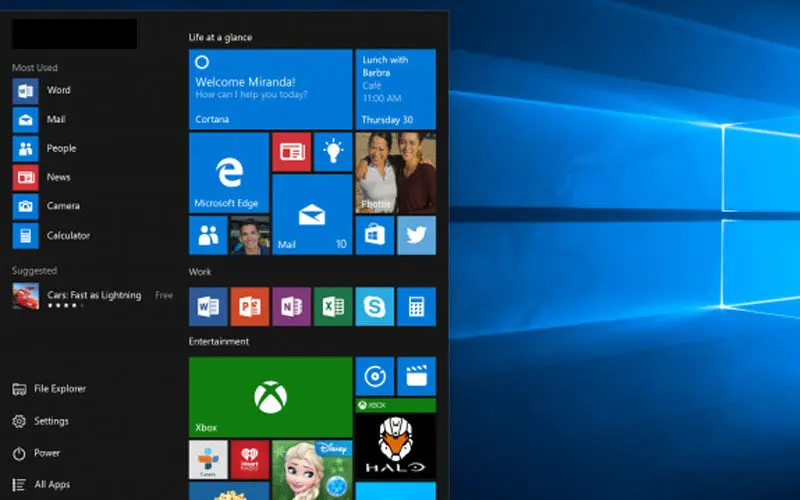Launch the Microsoft Edge tile
The image size is (800, 500).
coord(229,172)
